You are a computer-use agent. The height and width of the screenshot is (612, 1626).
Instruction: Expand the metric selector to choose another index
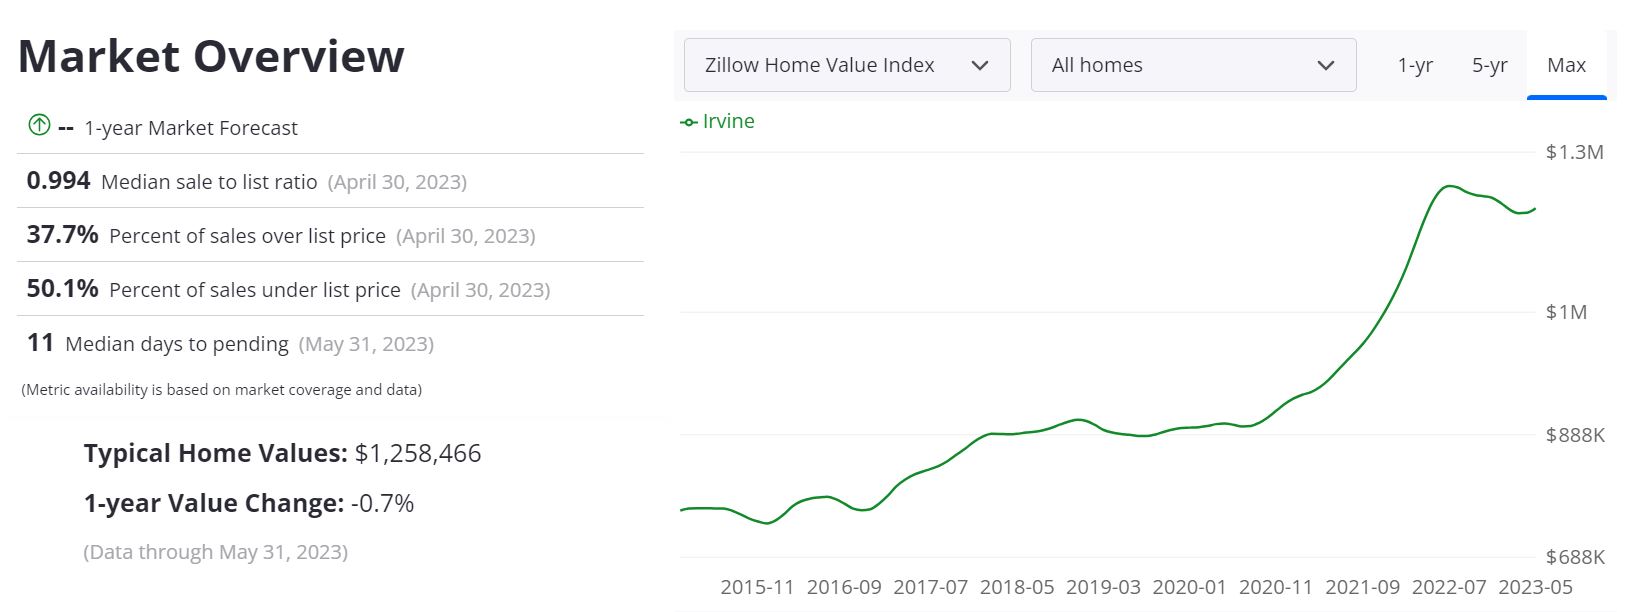pos(845,64)
